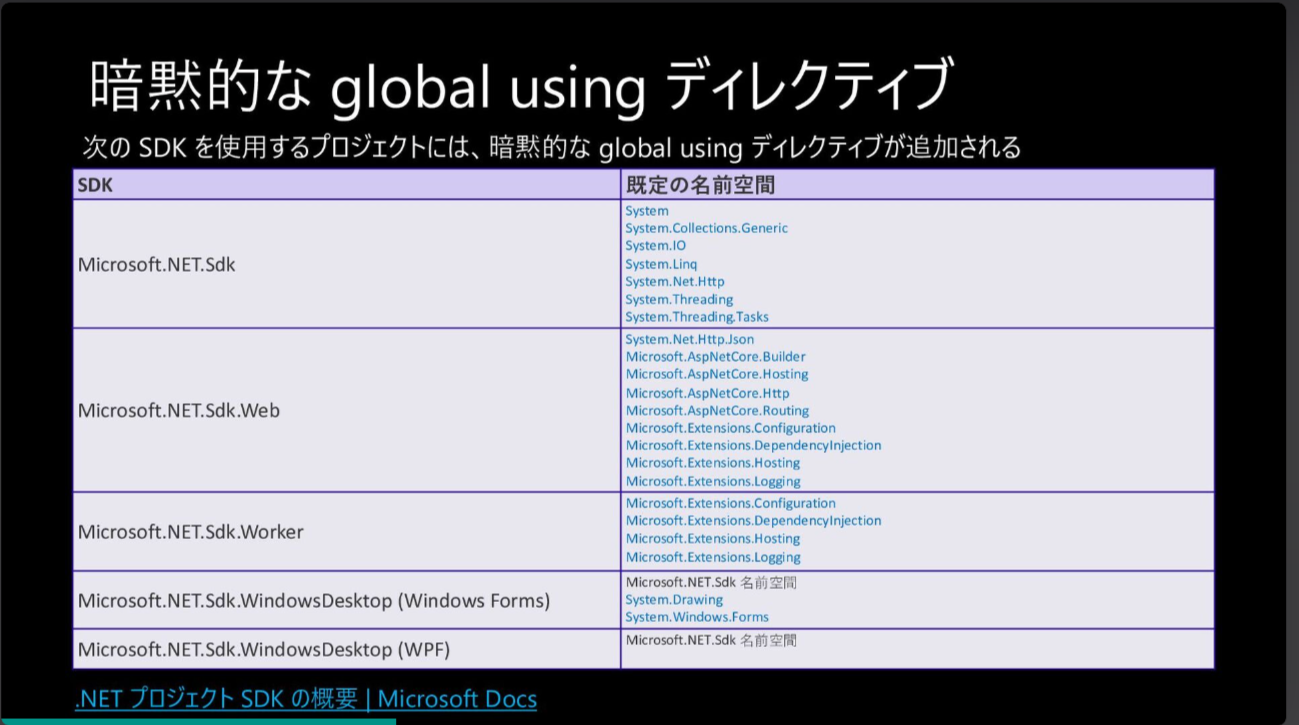Select the 既定の名前空間 column header
Image resolution: width=1299 pixels, height=725 pixels.
[x=917, y=185]
